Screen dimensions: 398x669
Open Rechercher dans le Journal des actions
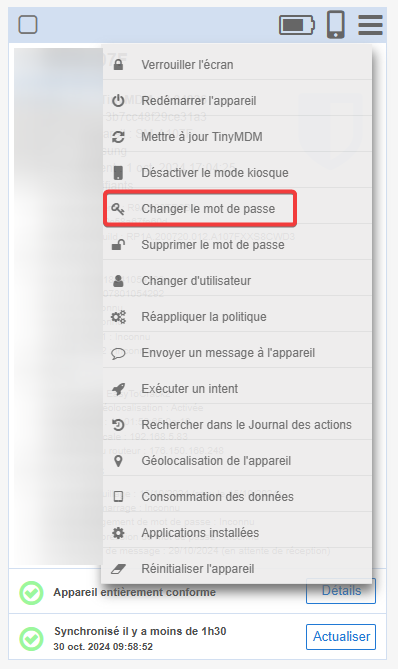pyautogui.click(x=237, y=425)
